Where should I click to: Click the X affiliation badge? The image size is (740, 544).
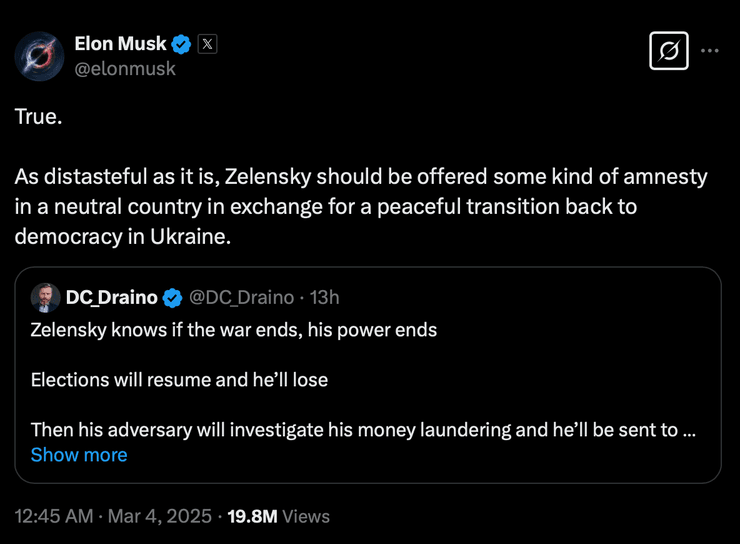[207, 44]
